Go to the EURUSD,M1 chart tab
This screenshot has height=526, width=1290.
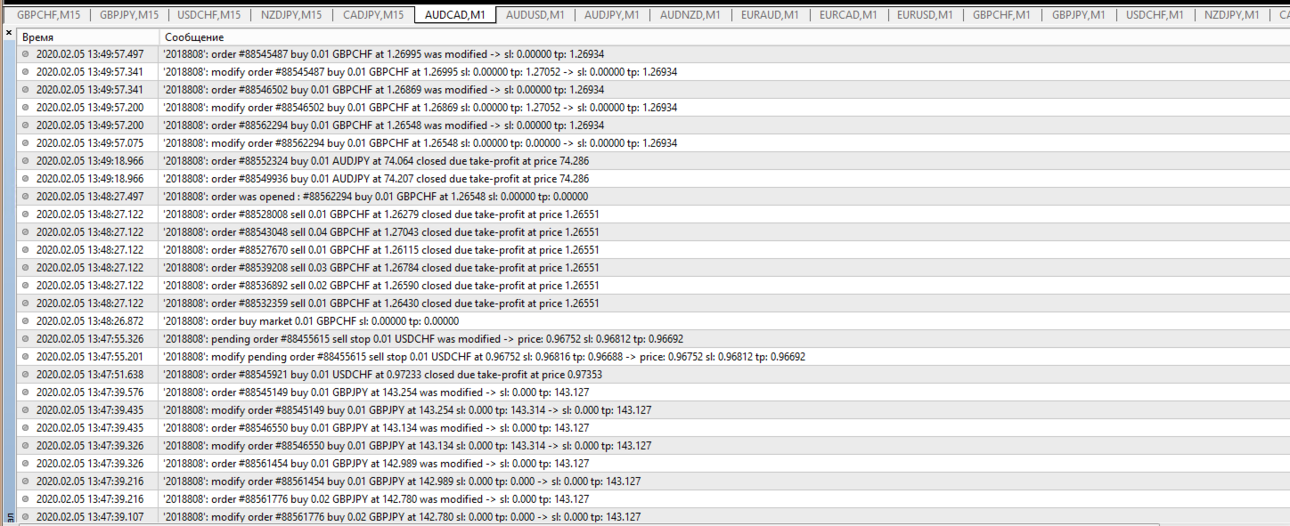[925, 15]
